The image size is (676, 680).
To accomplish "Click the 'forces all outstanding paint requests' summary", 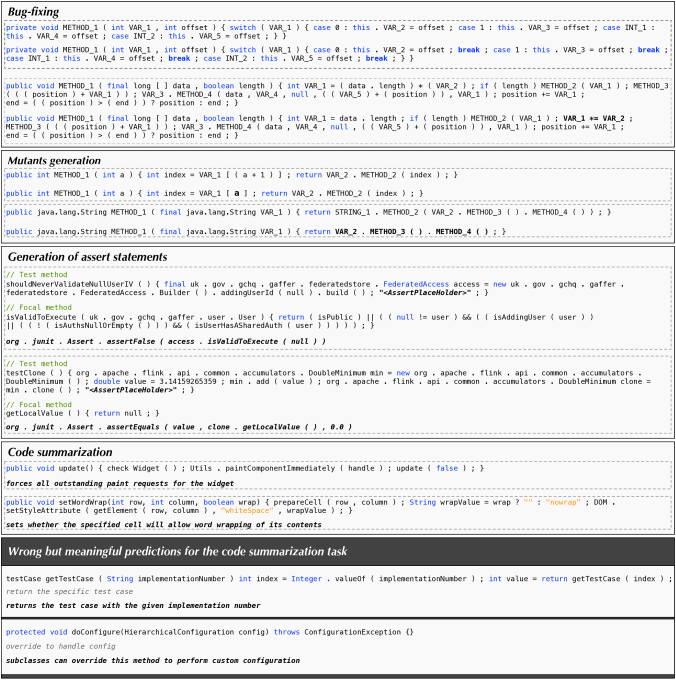I will coord(120,483).
